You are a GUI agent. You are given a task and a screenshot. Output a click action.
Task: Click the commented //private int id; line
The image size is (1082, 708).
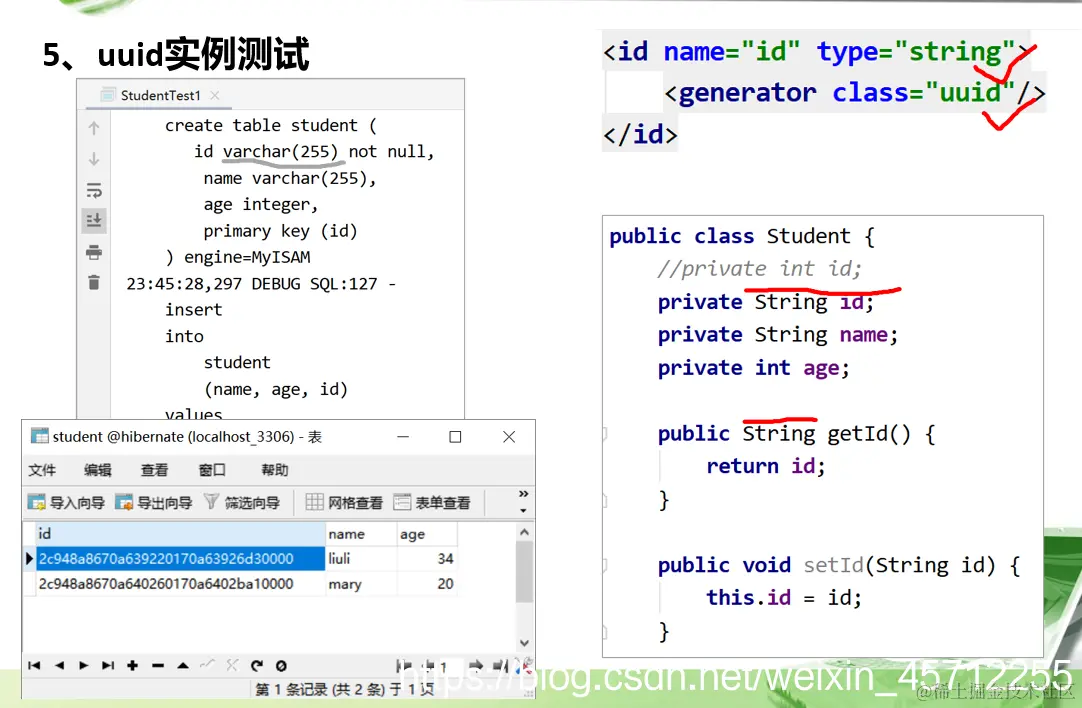[759, 268]
